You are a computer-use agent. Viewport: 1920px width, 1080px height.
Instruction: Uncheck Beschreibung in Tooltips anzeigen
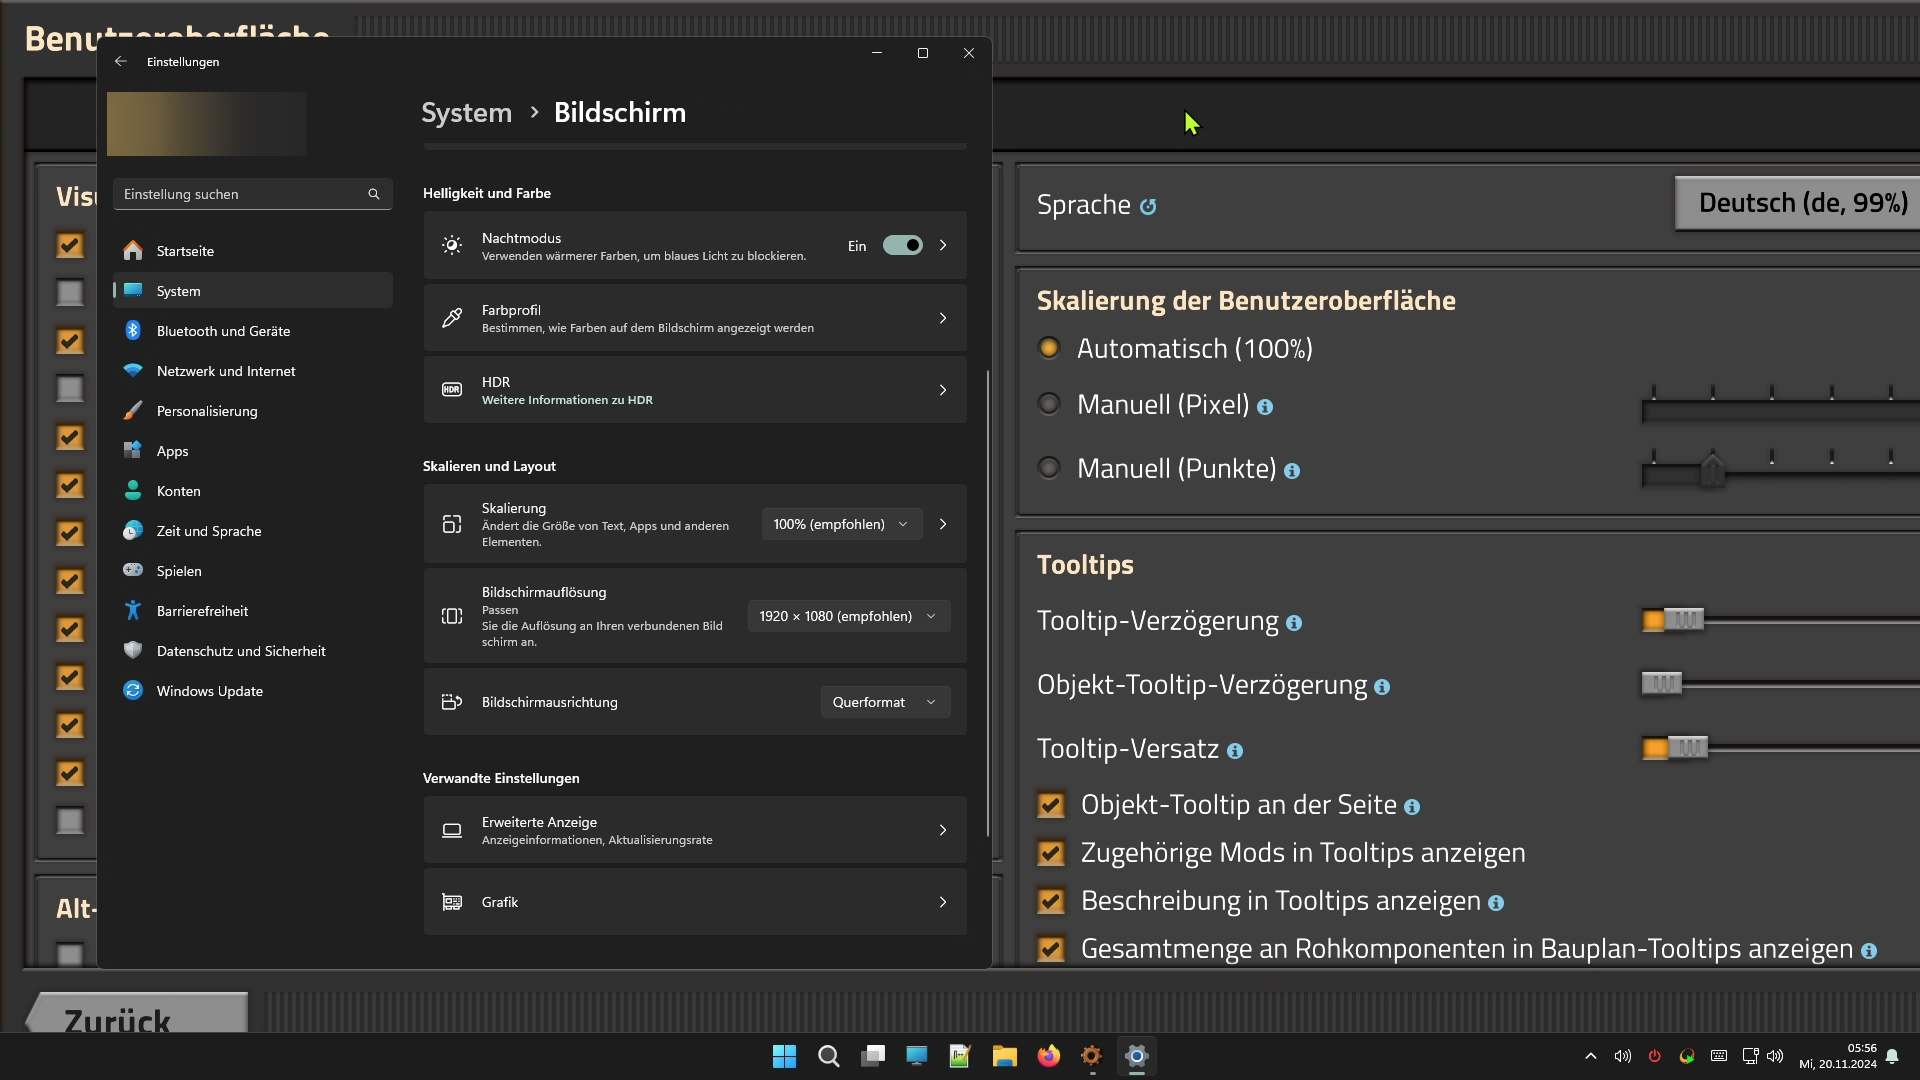coord(1051,902)
